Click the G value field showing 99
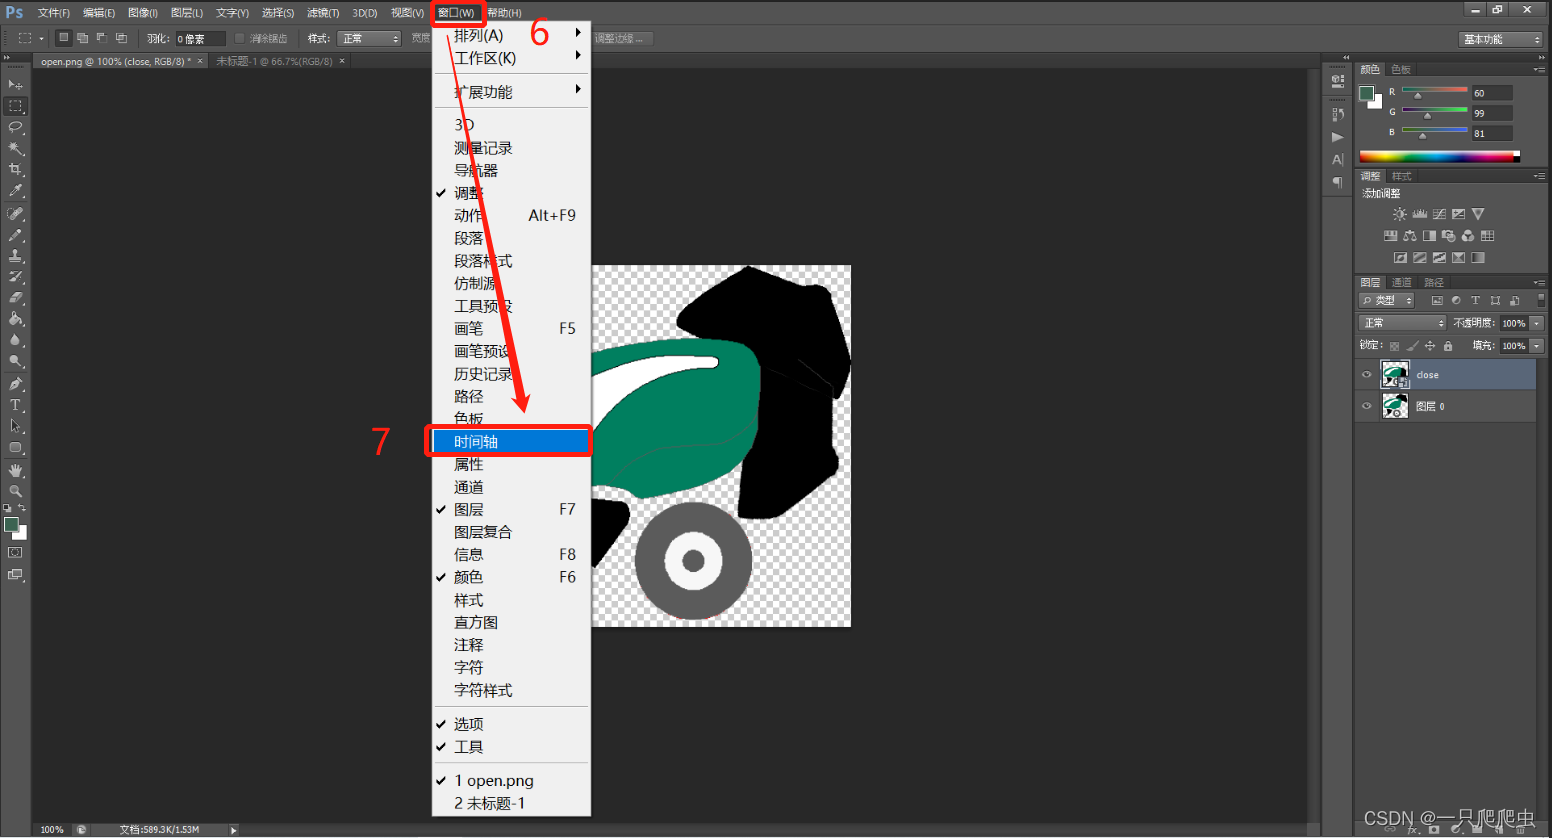The height and width of the screenshot is (838, 1552). tap(1491, 113)
